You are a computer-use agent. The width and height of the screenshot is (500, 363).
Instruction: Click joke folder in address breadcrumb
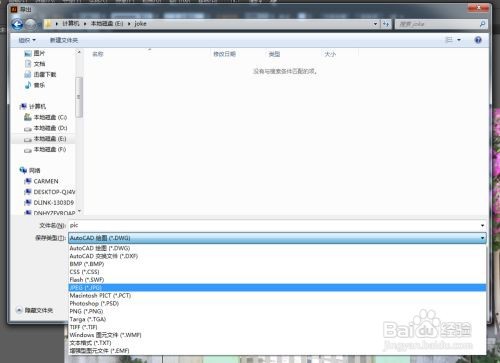[x=140, y=24]
